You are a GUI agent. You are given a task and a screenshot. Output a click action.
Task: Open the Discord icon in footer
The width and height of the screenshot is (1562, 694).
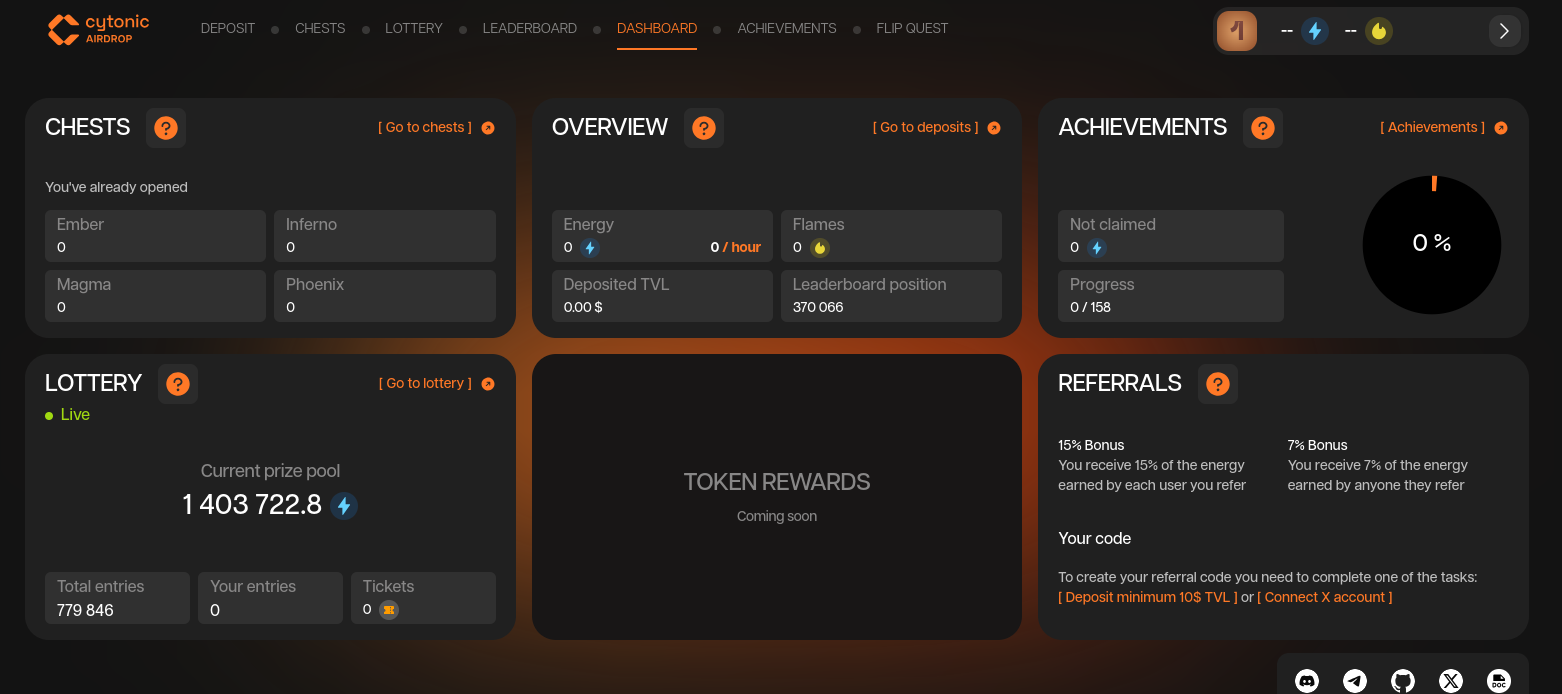[x=1307, y=681]
